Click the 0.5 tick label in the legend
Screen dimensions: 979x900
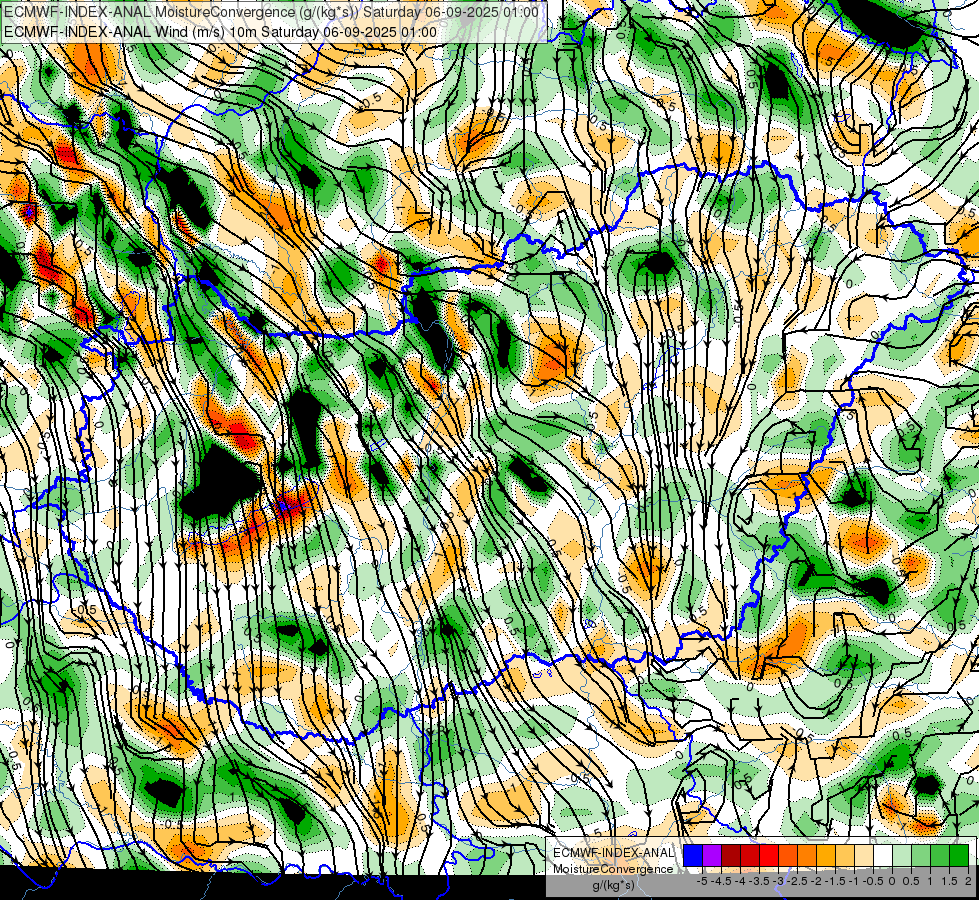(x=911, y=881)
